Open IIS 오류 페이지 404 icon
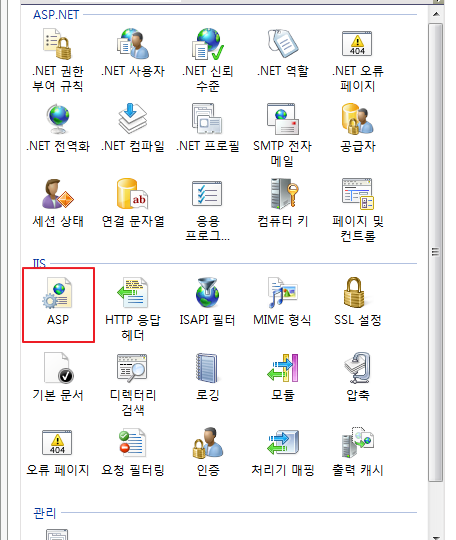This screenshot has width=456, height=540. pyautogui.click(x=57, y=443)
